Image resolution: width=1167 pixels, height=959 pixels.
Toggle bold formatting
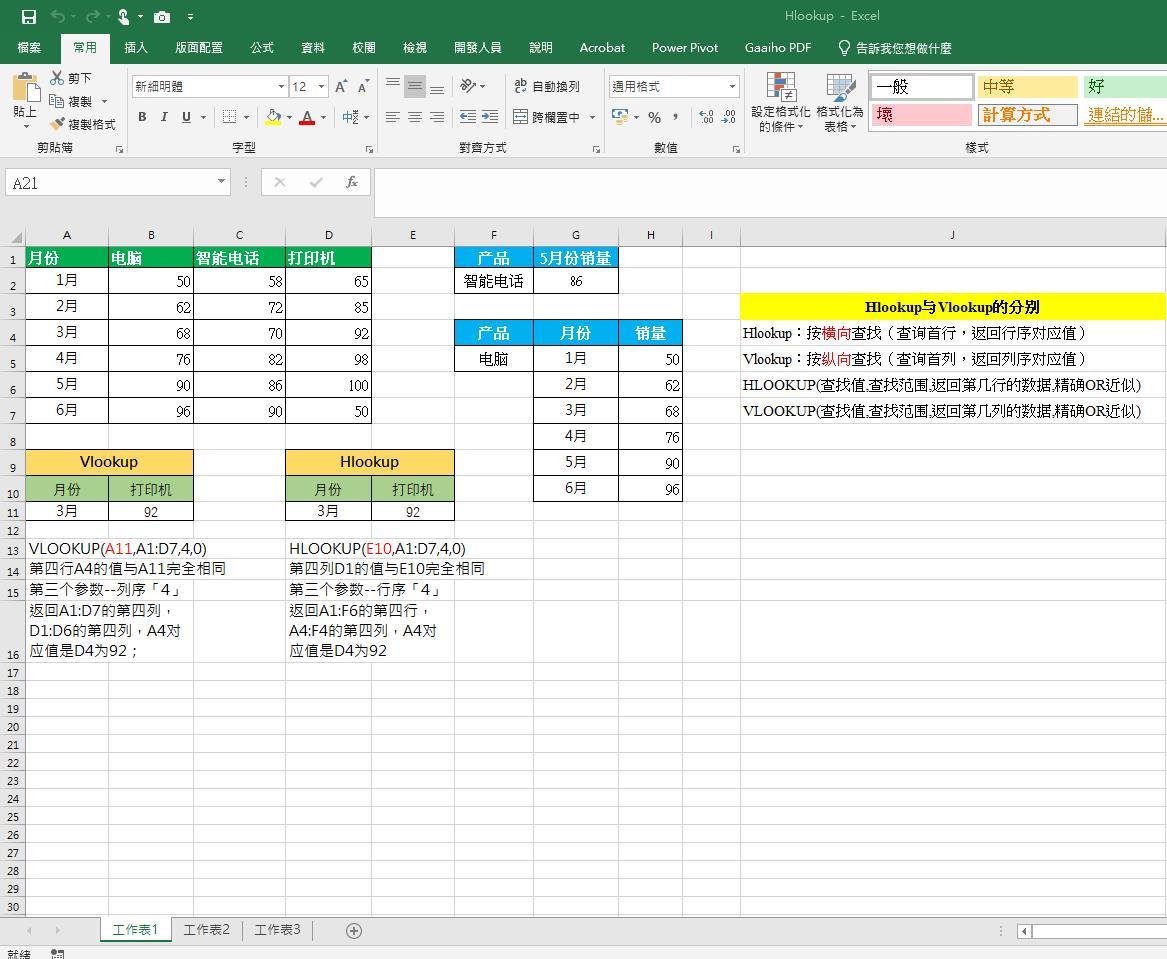pyautogui.click(x=142, y=117)
